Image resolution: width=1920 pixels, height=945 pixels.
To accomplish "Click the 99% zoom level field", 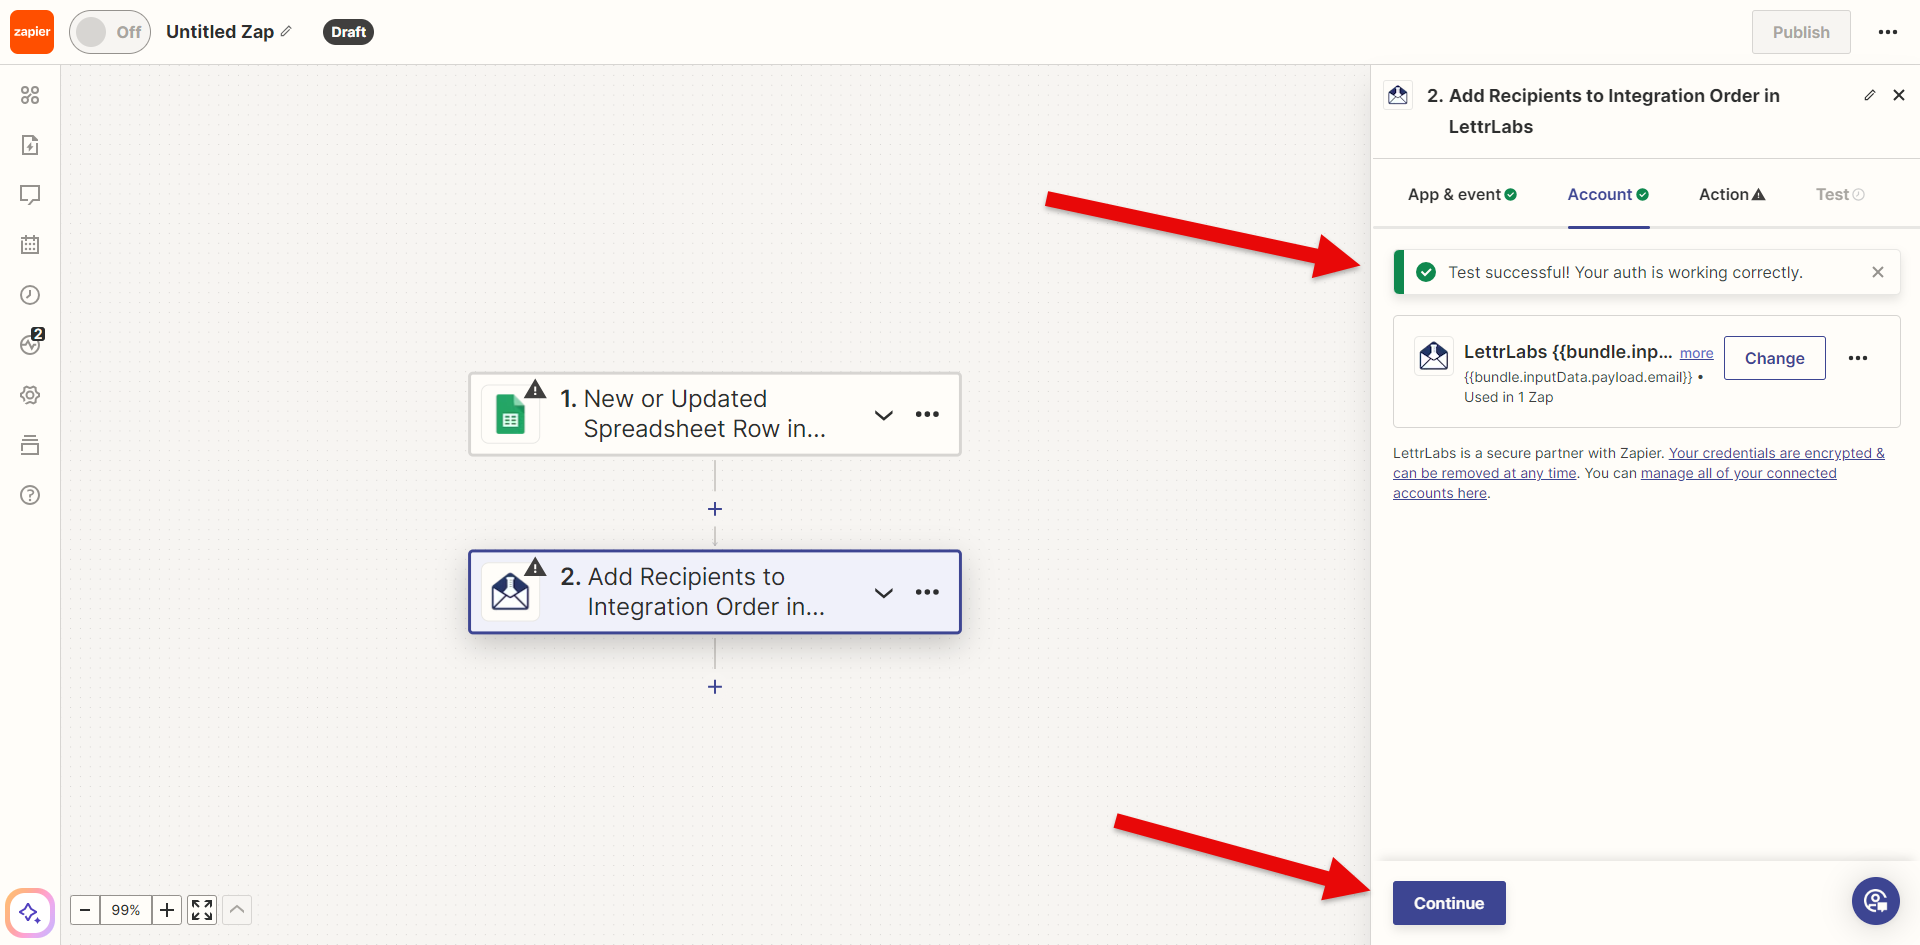I will point(126,910).
